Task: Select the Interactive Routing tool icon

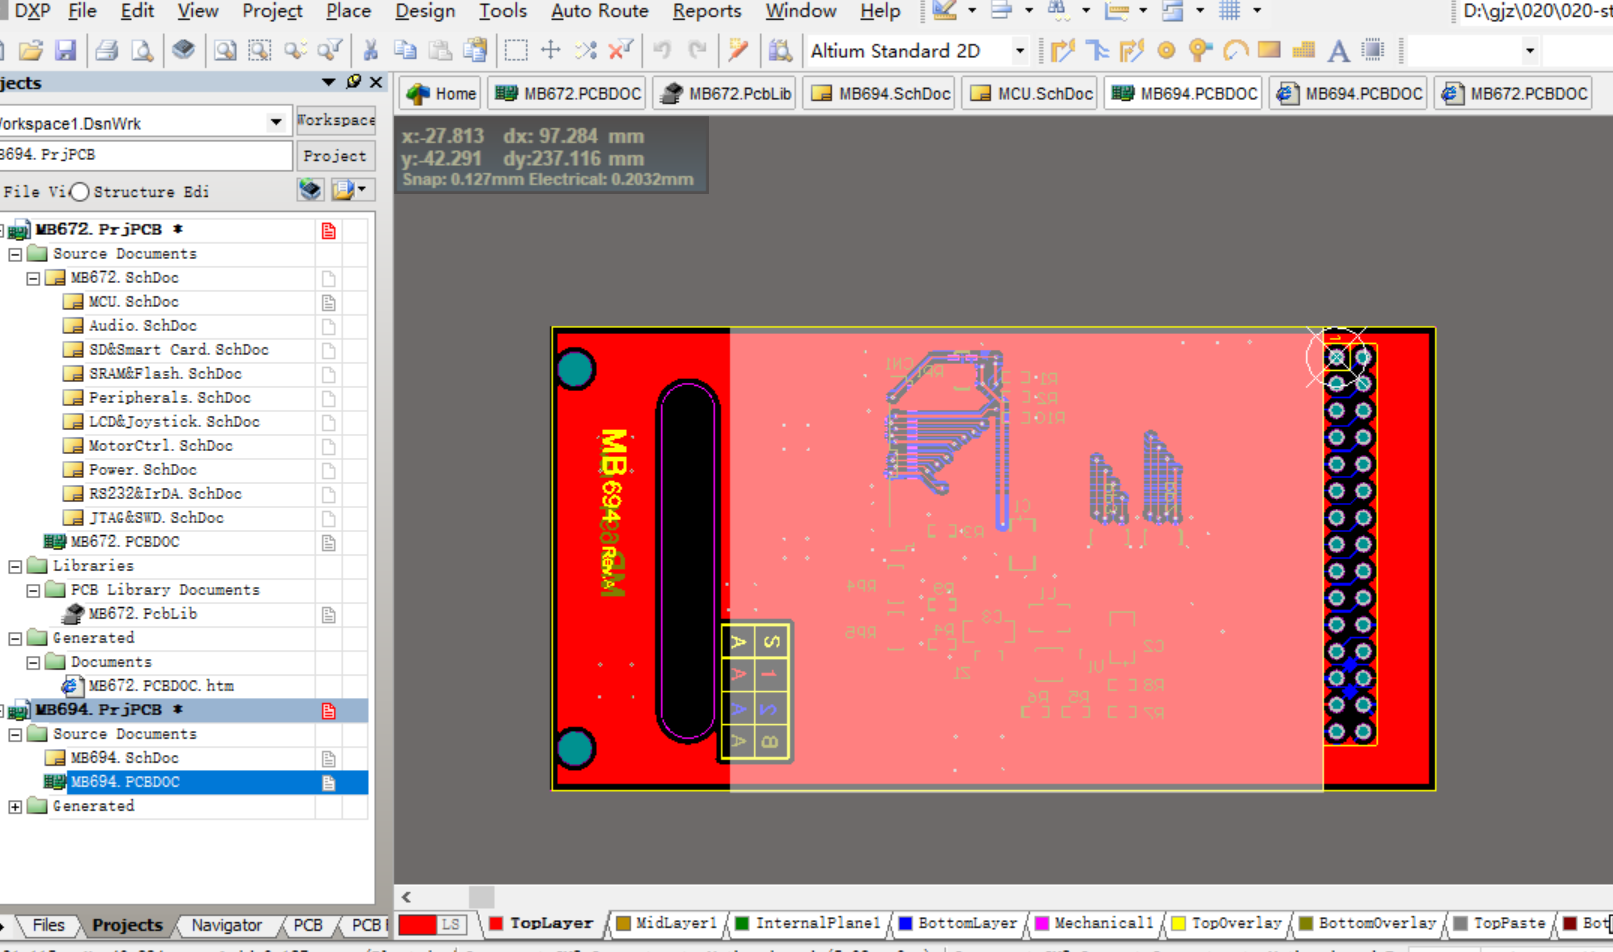Action: (1062, 50)
